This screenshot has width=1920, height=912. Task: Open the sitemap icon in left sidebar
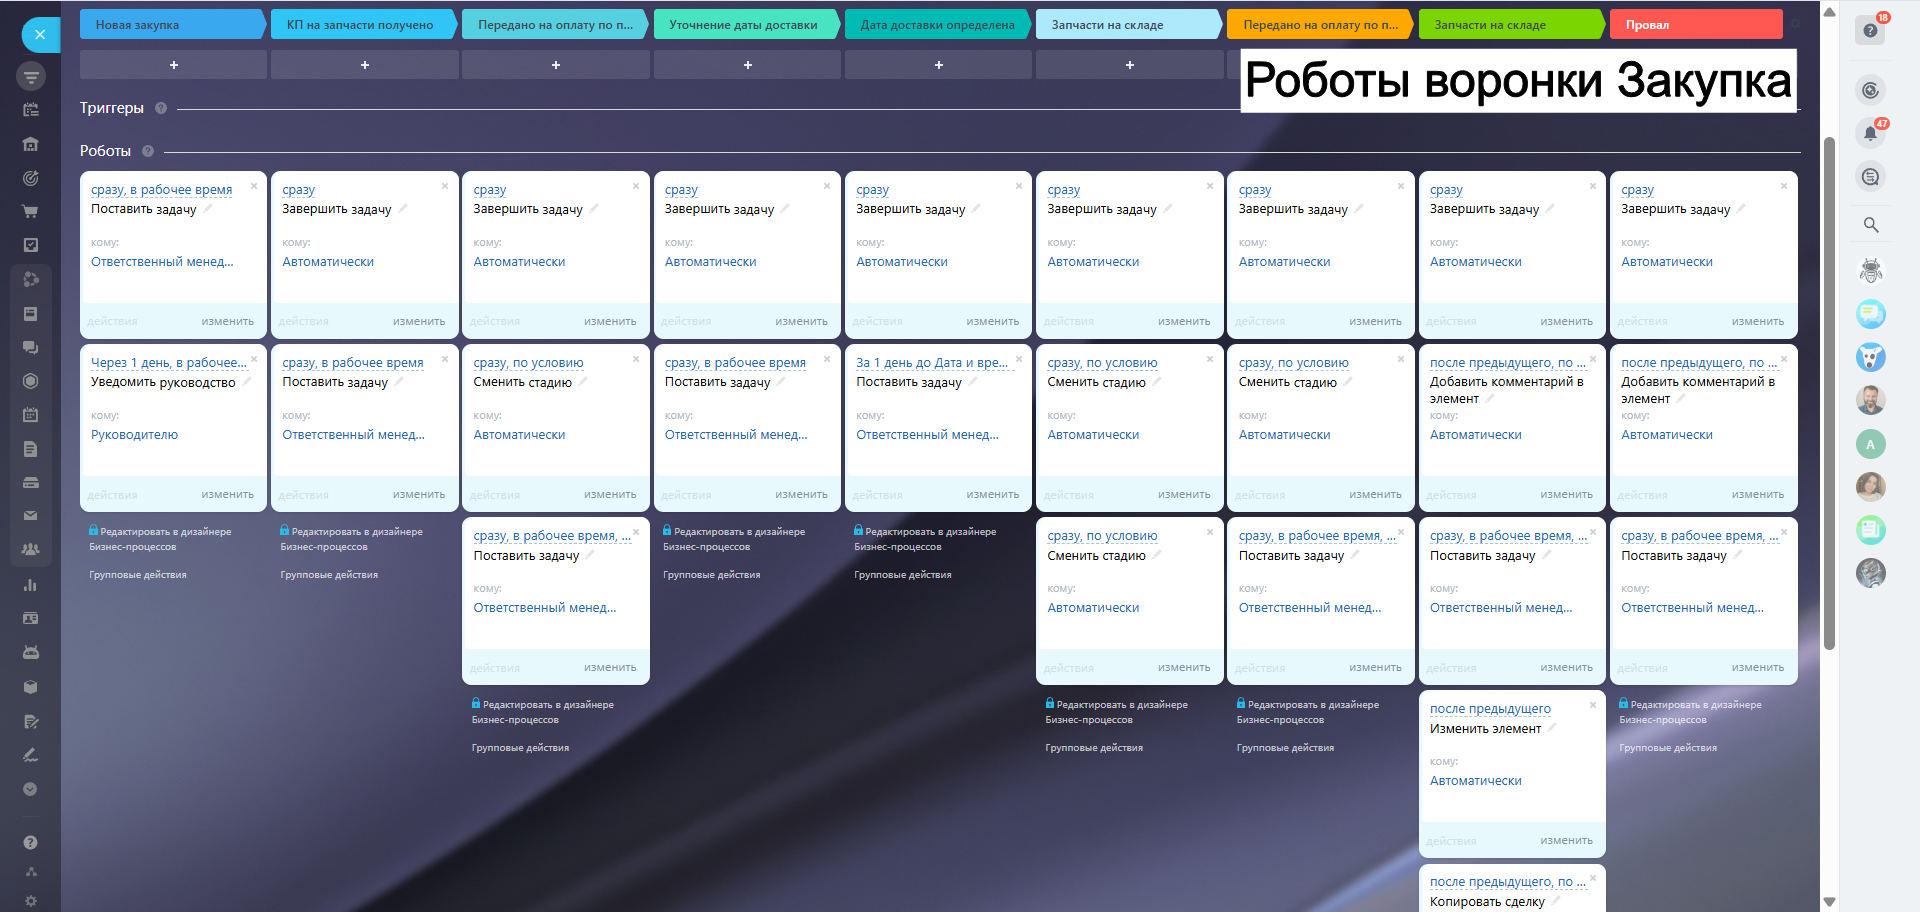(x=31, y=872)
